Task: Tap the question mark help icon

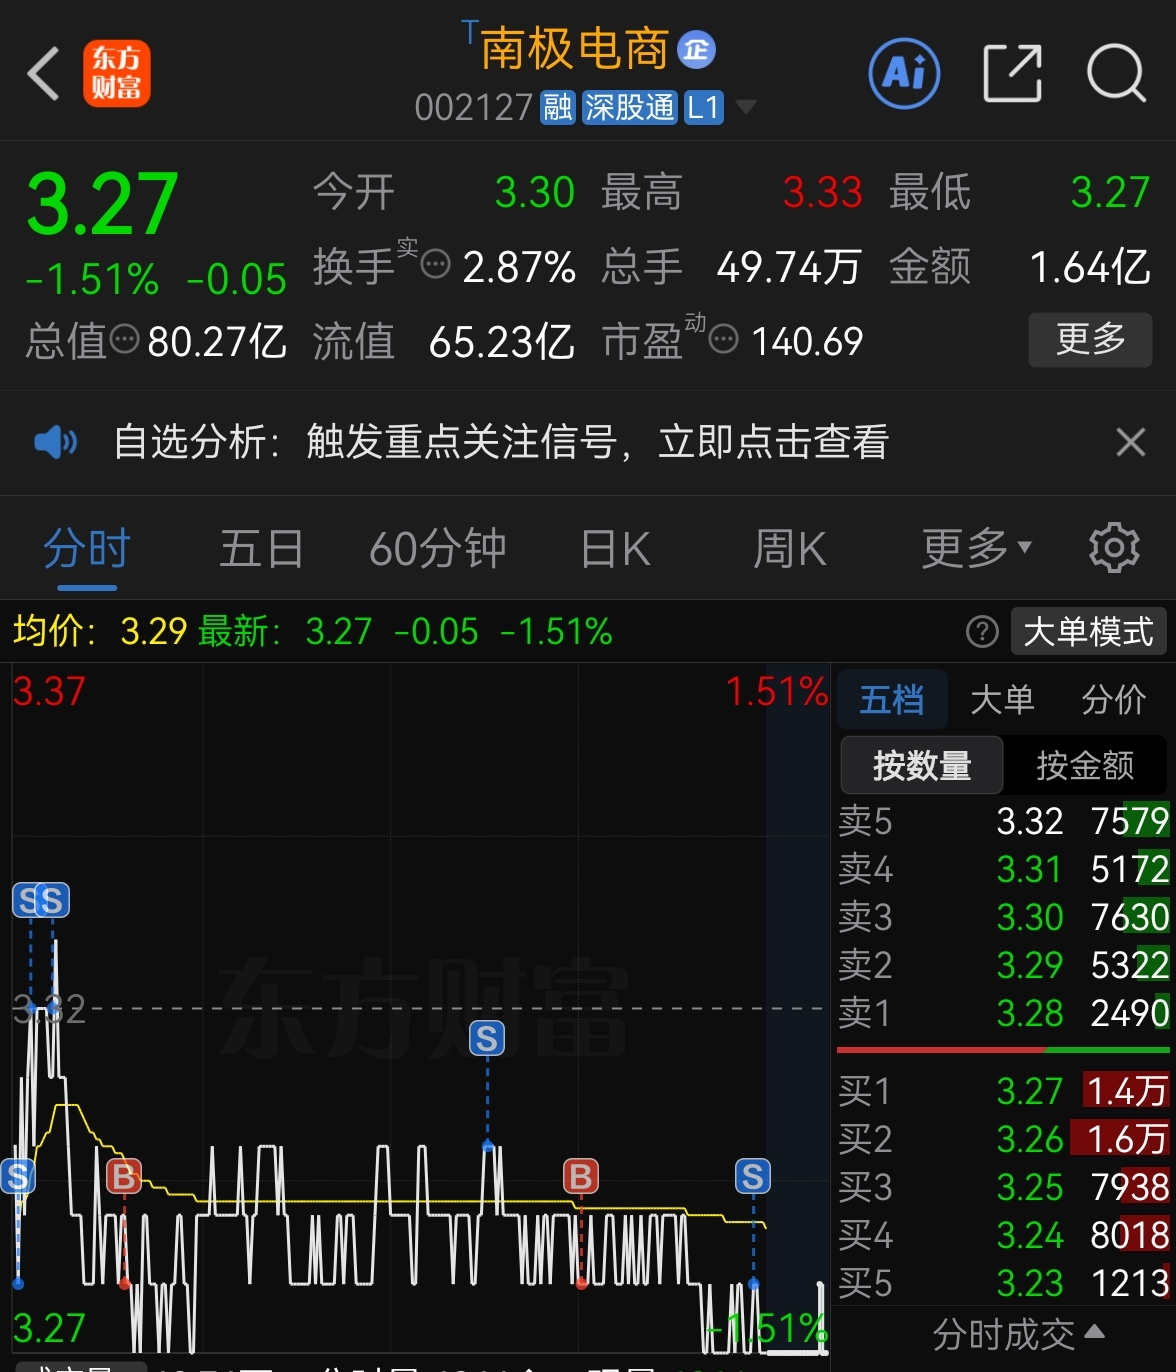Action: (982, 632)
